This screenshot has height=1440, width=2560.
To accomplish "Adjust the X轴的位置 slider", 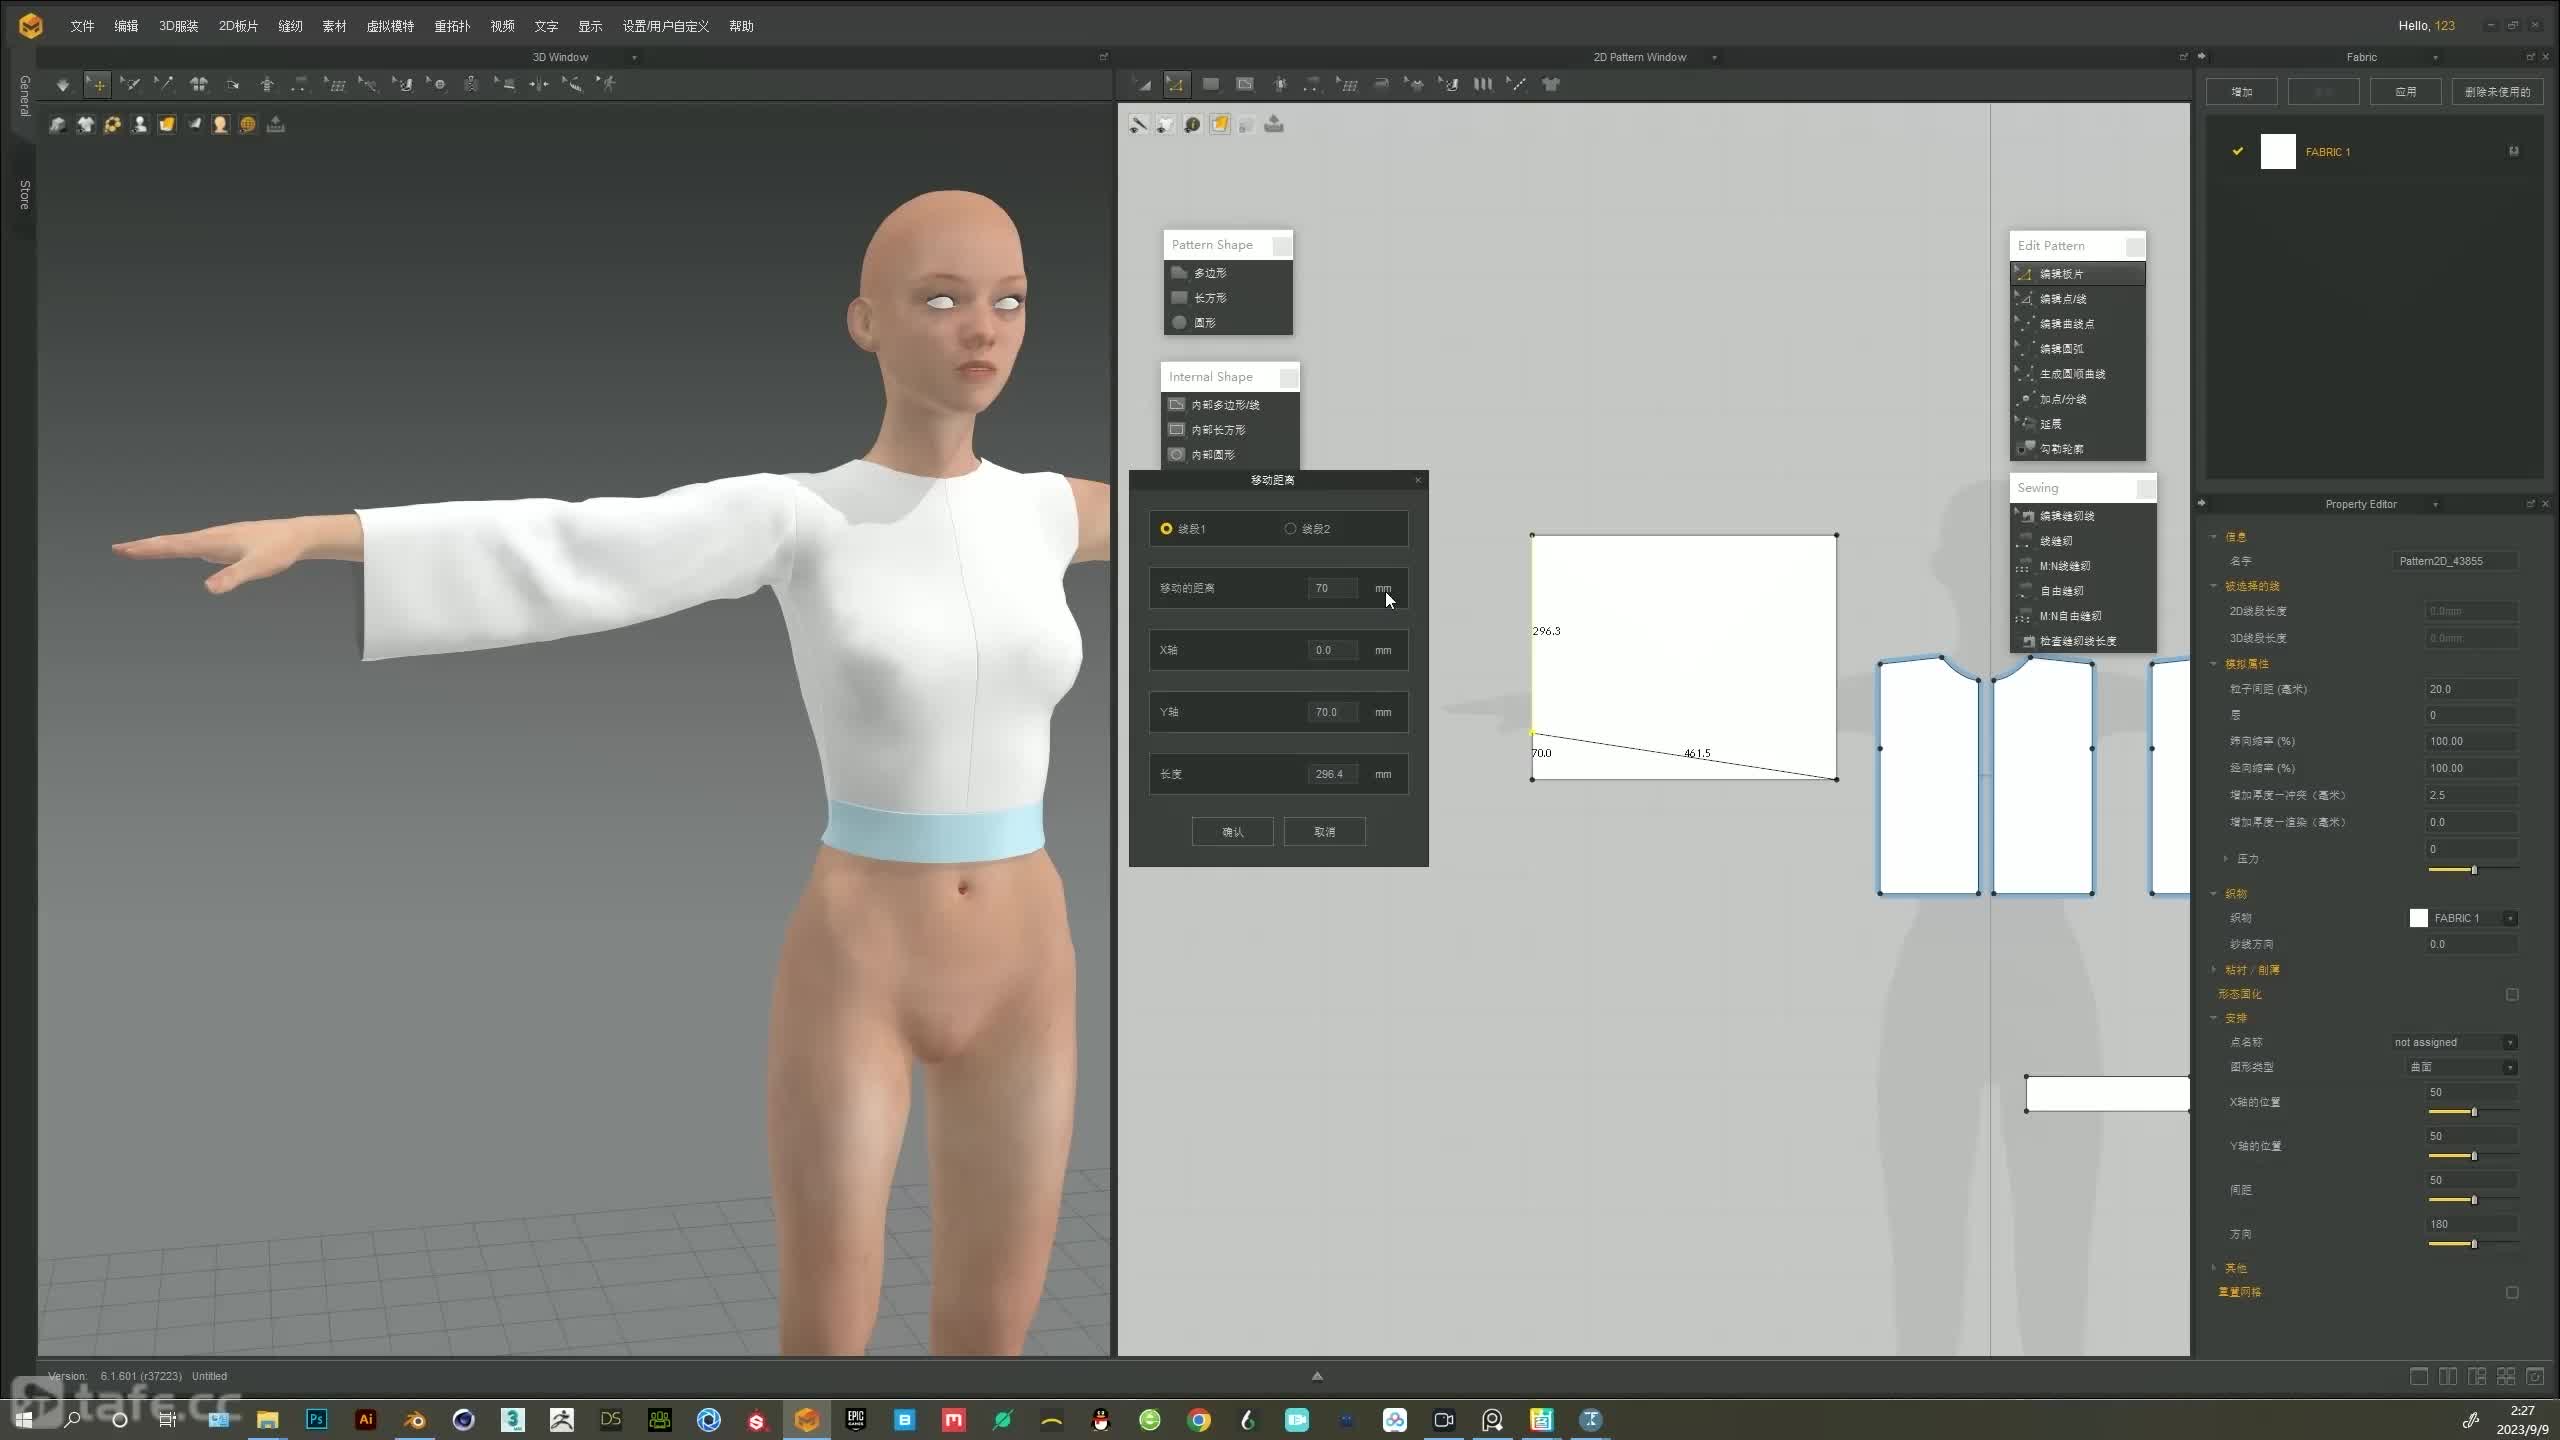I will pyautogui.click(x=2474, y=1112).
